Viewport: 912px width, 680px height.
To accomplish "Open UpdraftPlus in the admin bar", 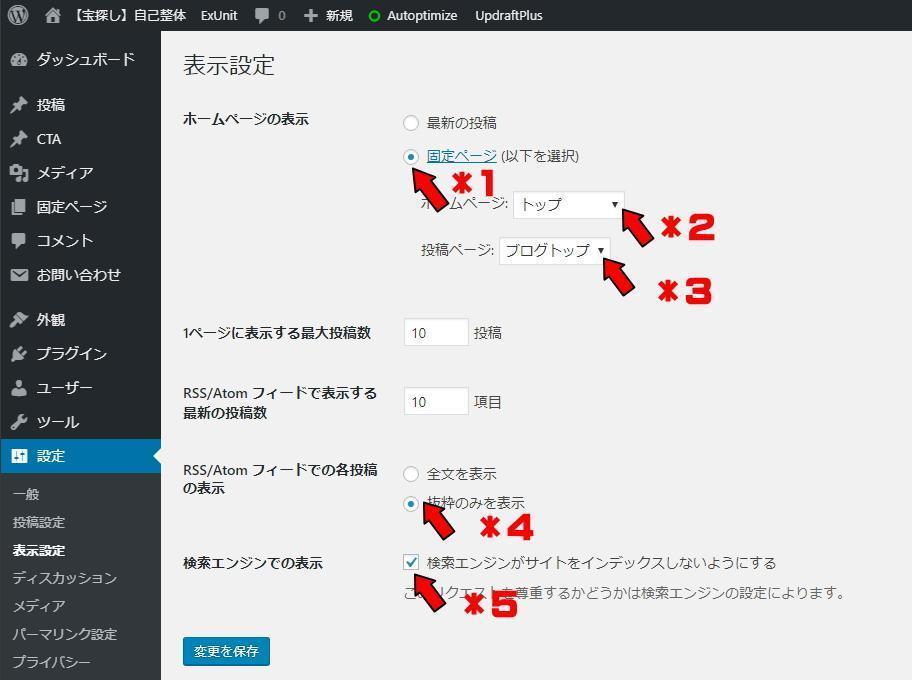I will coord(509,16).
